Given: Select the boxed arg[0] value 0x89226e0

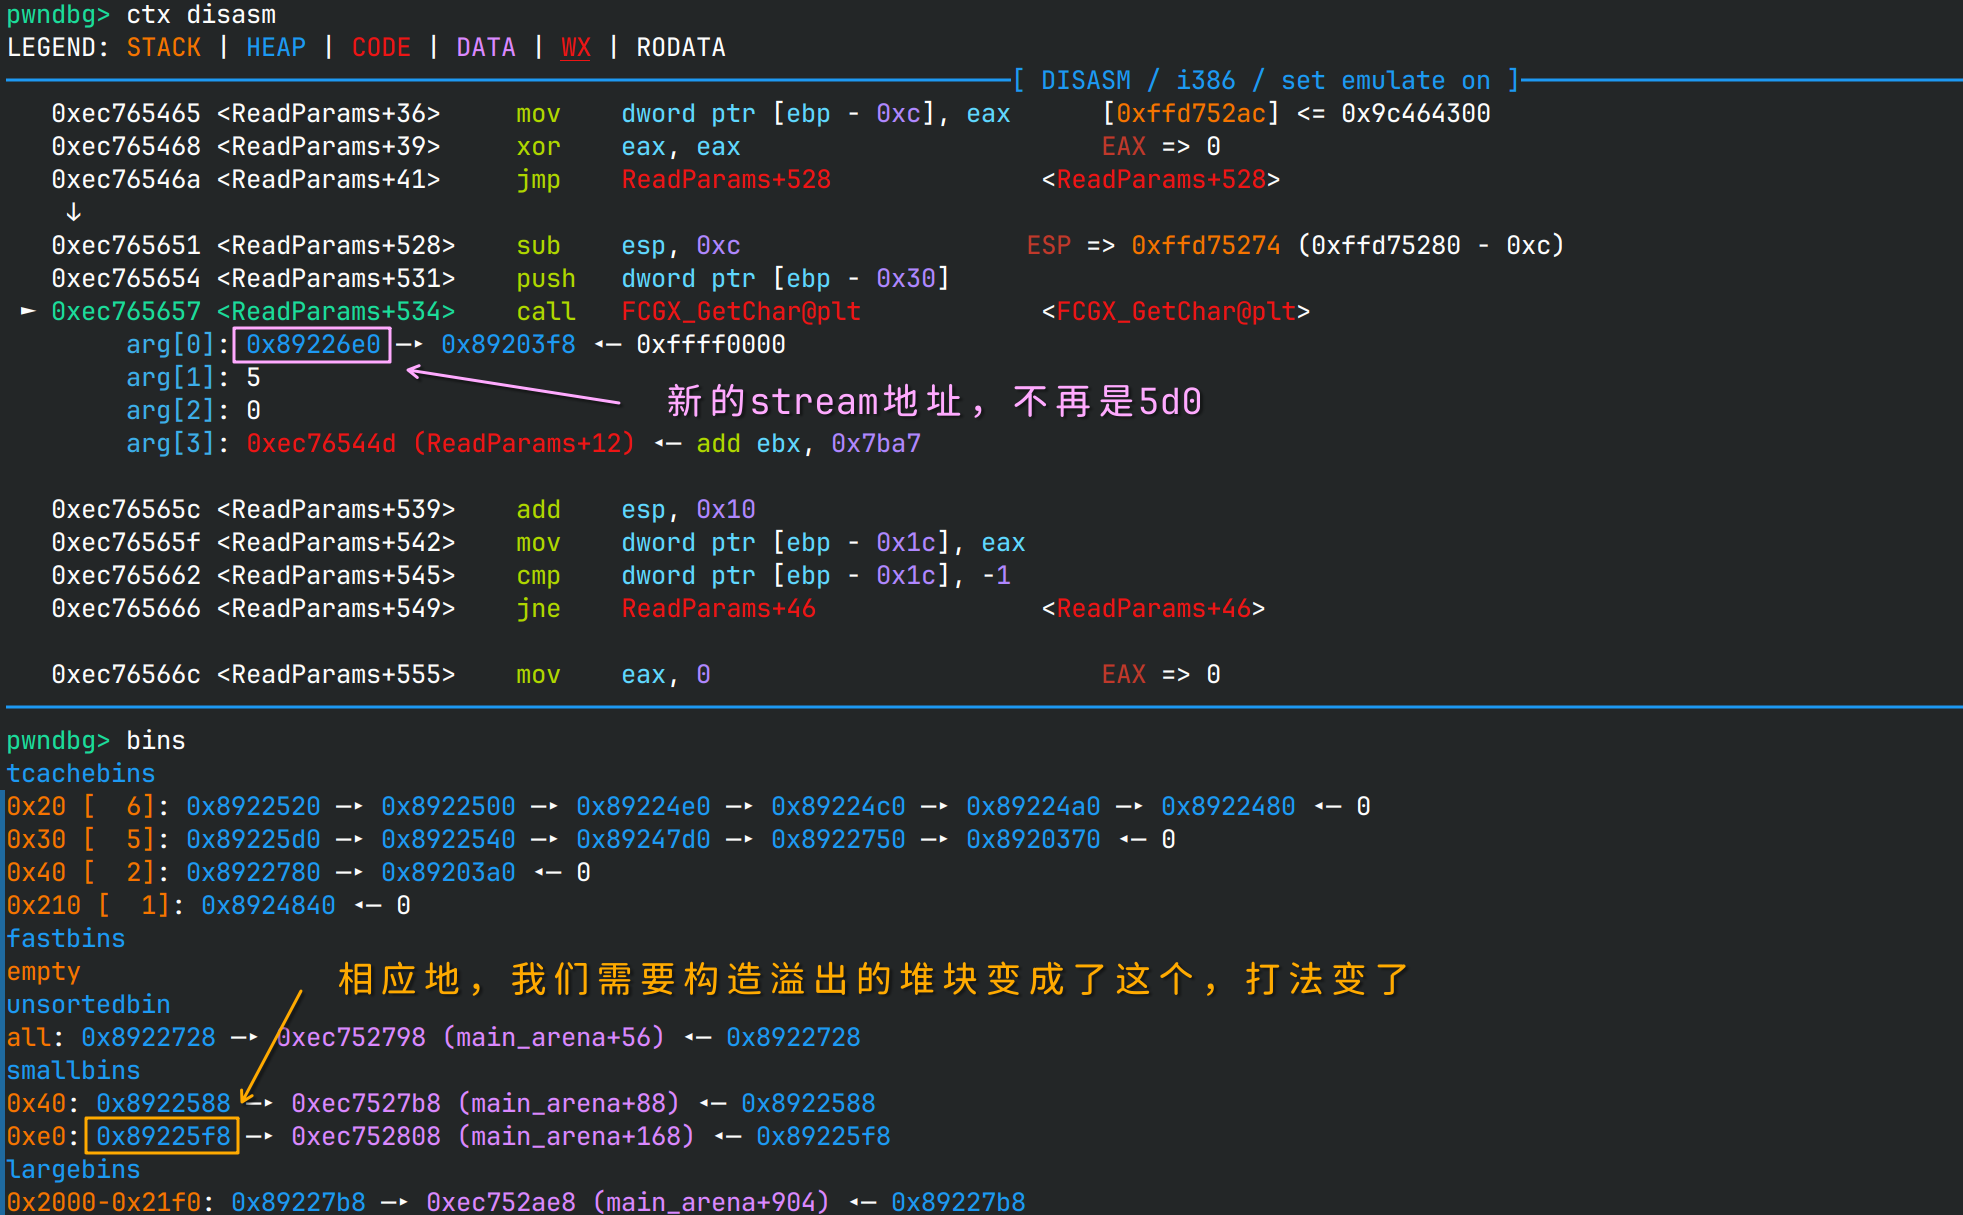Looking at the screenshot, I should (x=311, y=344).
